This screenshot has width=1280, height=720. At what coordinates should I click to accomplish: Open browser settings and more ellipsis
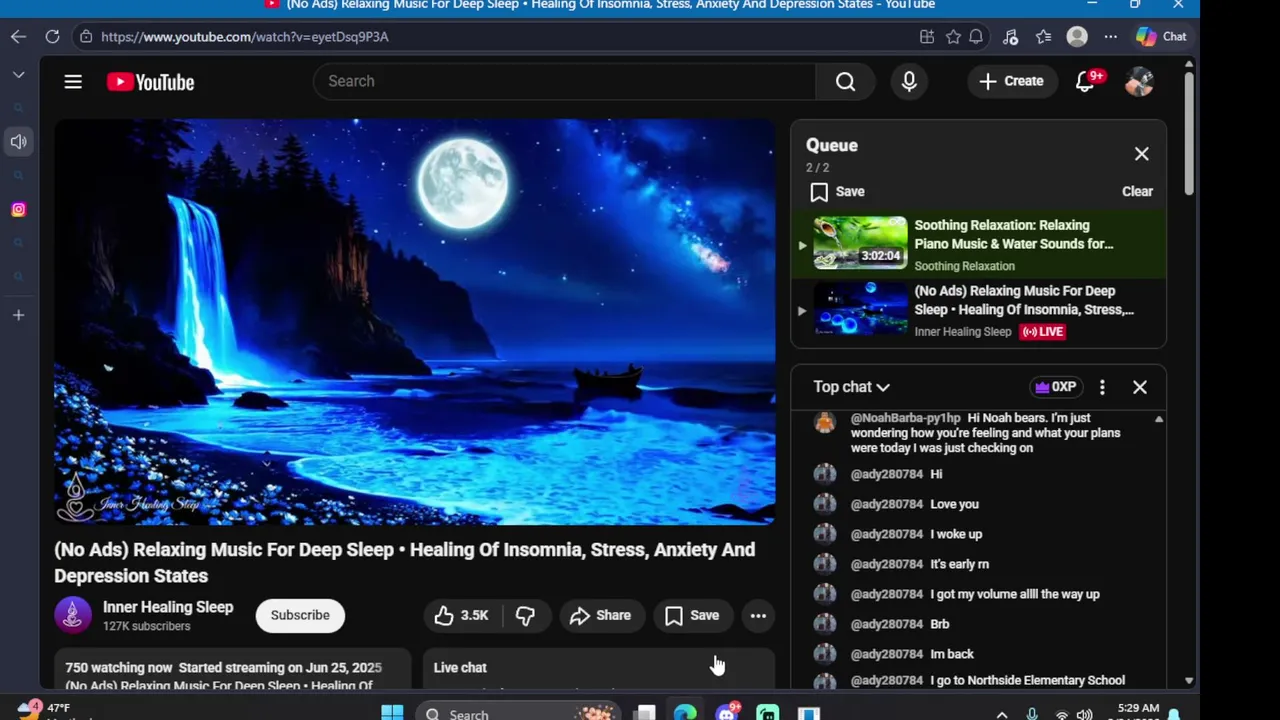(1111, 36)
